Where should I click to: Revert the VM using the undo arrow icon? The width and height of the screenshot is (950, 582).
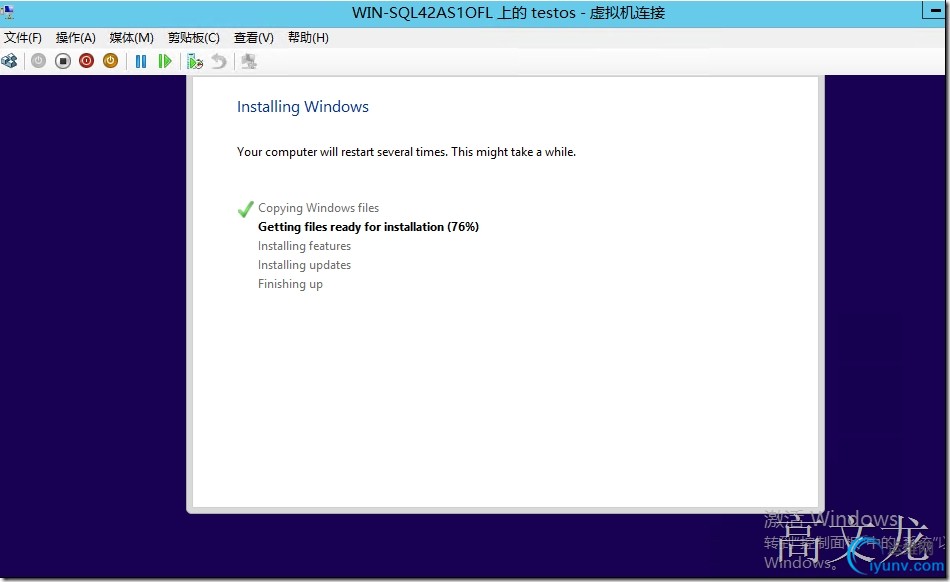(x=219, y=61)
